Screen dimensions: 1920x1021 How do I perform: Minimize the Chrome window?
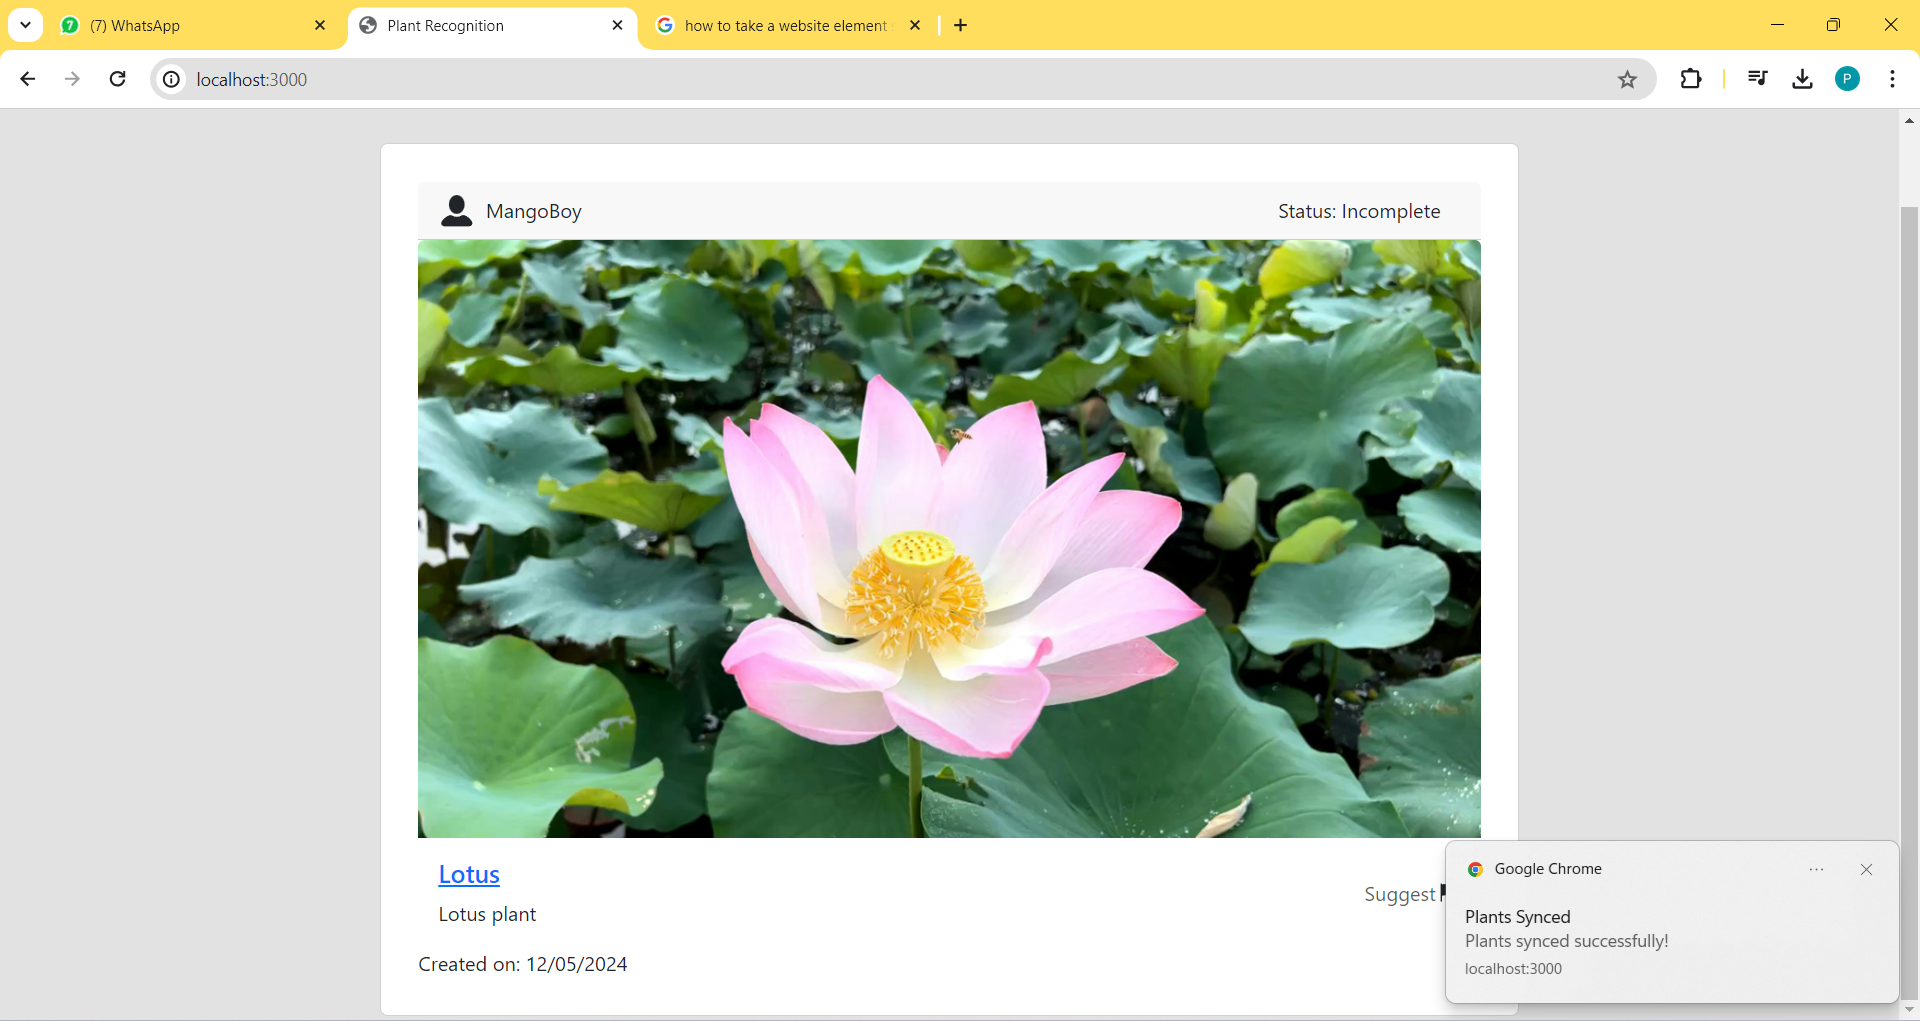tap(1777, 25)
